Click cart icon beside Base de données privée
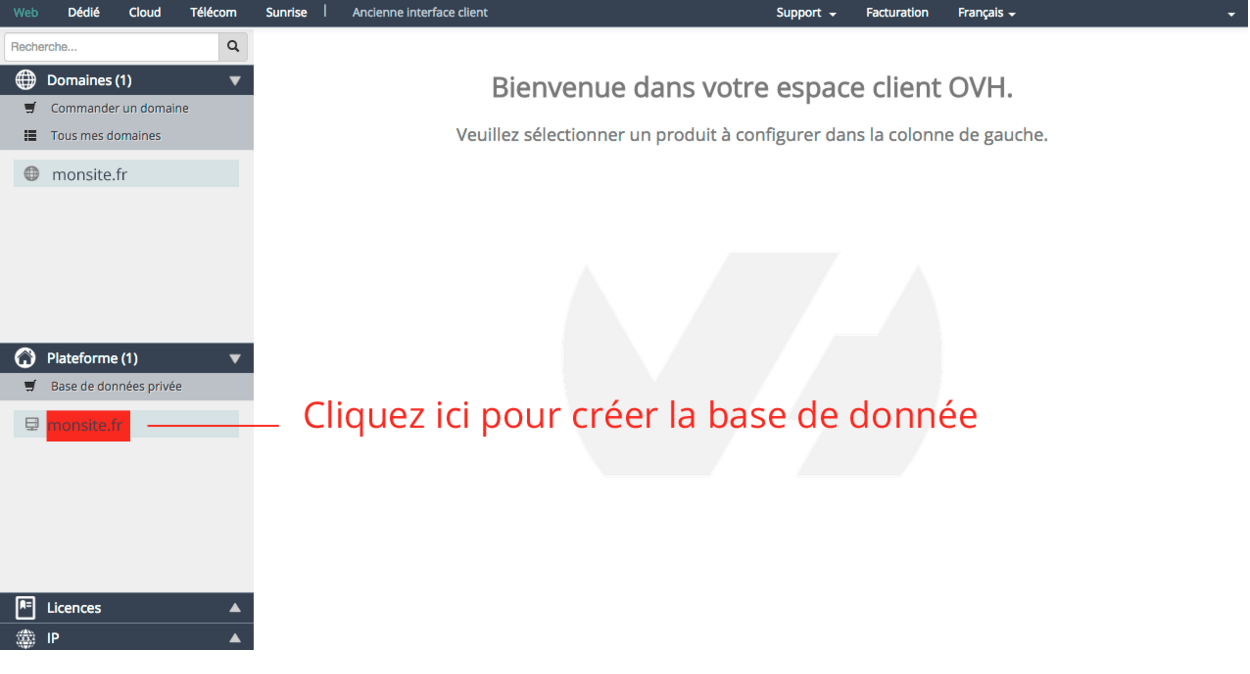Viewport: 1250px width, 674px height. [30, 386]
